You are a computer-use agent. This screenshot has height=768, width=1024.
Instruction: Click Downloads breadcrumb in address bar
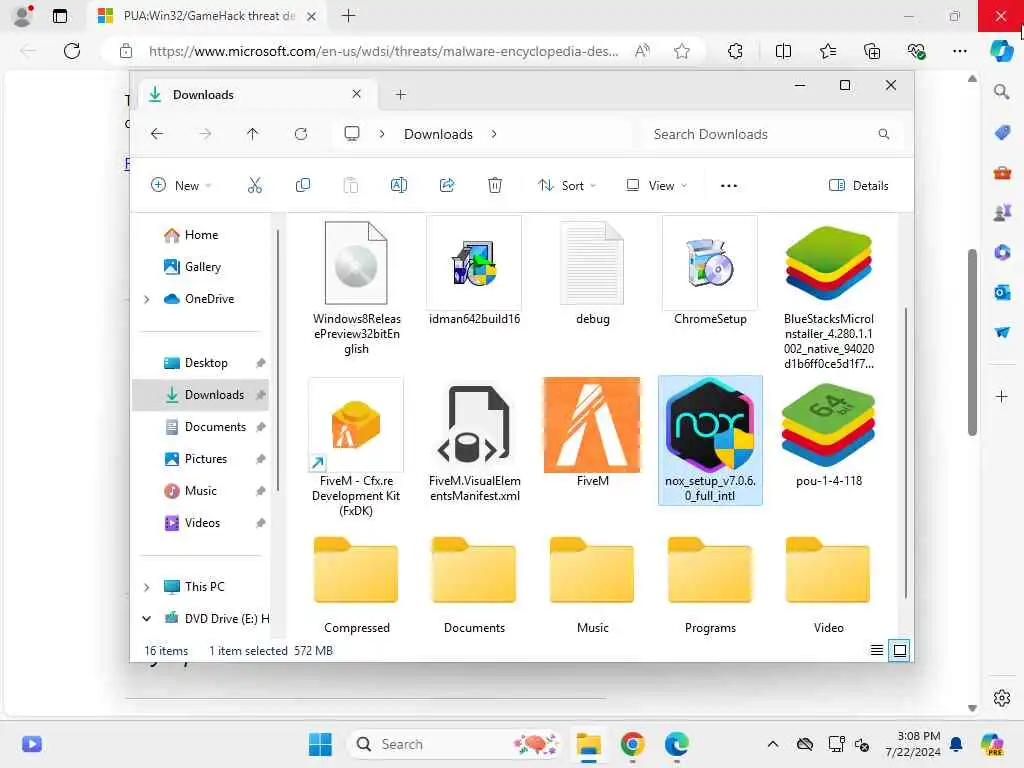pyautogui.click(x=438, y=134)
